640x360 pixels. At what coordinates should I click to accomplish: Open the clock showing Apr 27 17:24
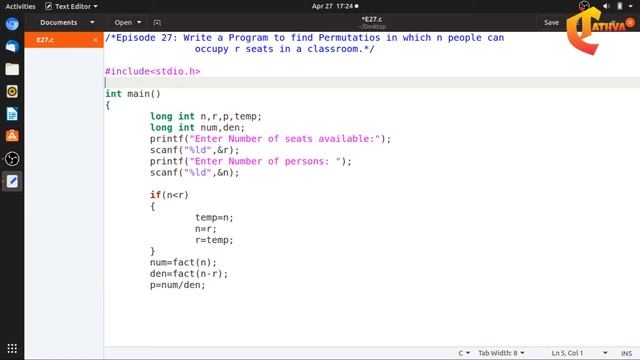pyautogui.click(x=335, y=6)
